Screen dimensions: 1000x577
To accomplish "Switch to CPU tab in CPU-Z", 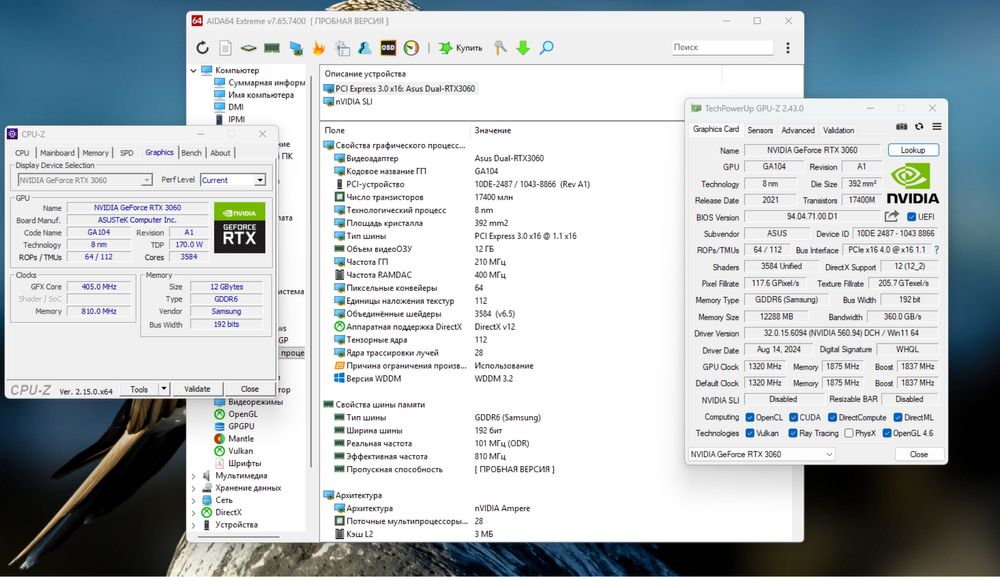I will coord(22,153).
